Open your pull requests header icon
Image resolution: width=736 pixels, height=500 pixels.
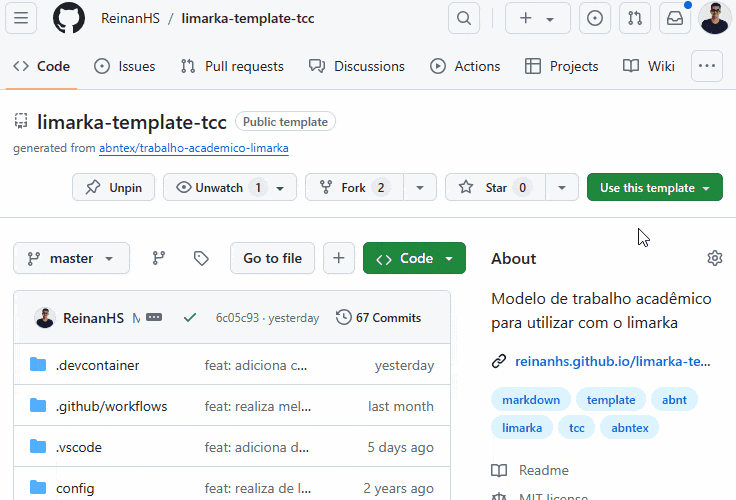tap(635, 18)
